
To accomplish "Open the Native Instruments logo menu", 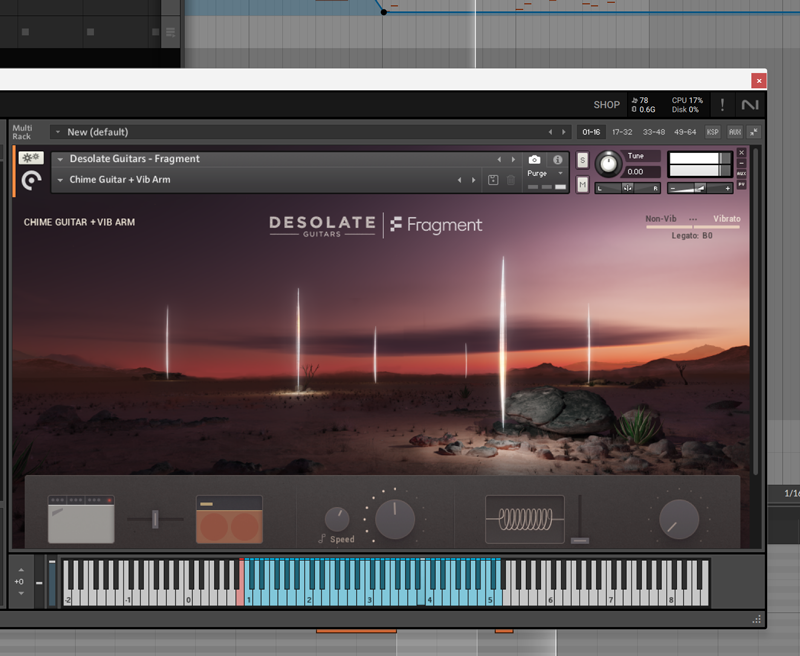I will tap(750, 105).
